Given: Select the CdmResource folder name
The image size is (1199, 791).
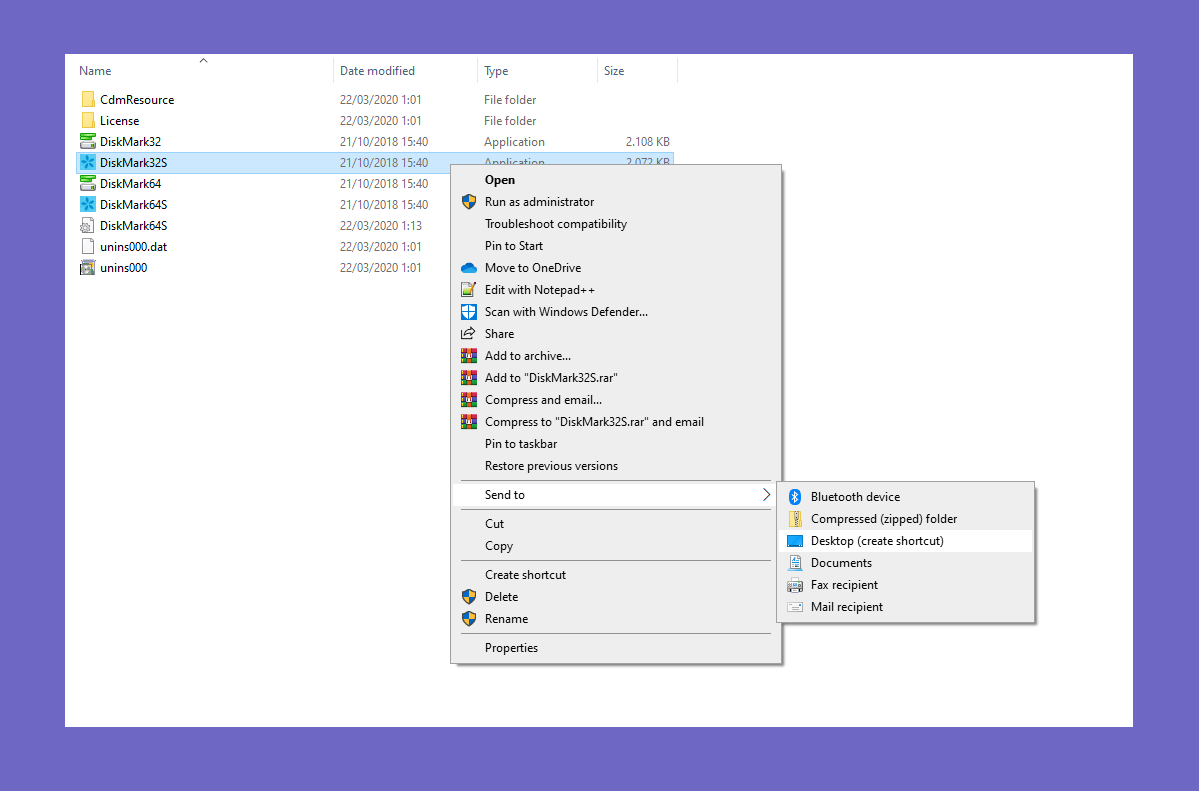Looking at the screenshot, I should [x=137, y=99].
